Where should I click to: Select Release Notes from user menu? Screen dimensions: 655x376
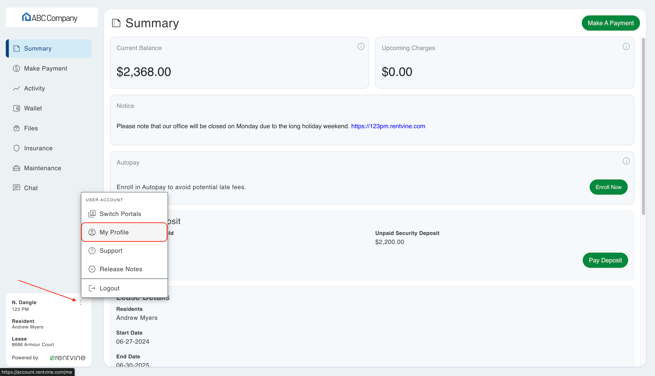pyautogui.click(x=124, y=269)
